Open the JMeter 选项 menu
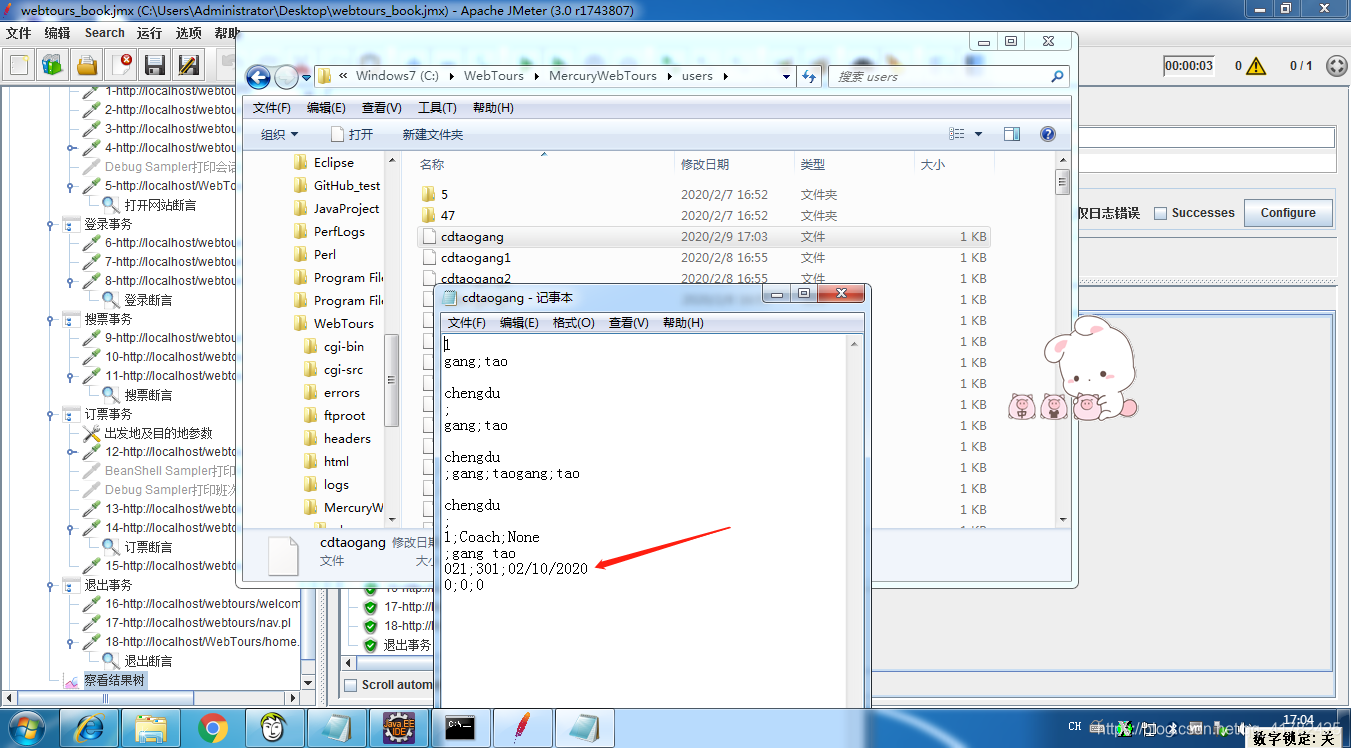The height and width of the screenshot is (748, 1351). [x=188, y=33]
